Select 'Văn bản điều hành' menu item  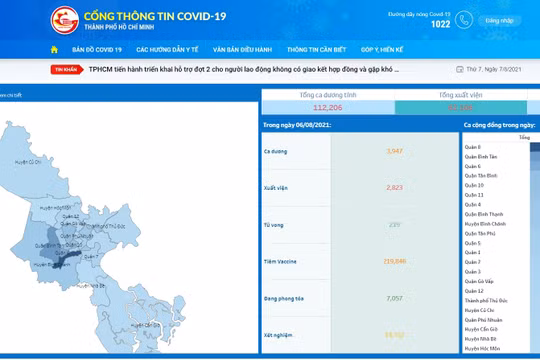(x=242, y=50)
